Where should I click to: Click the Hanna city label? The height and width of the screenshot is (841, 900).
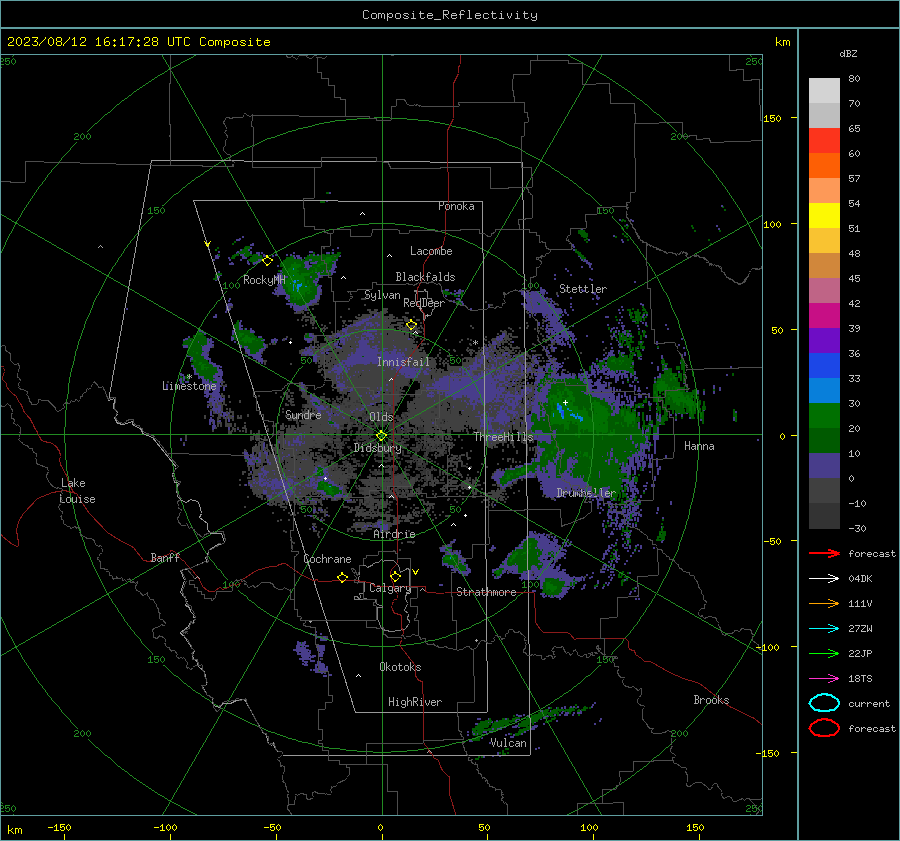tap(699, 446)
